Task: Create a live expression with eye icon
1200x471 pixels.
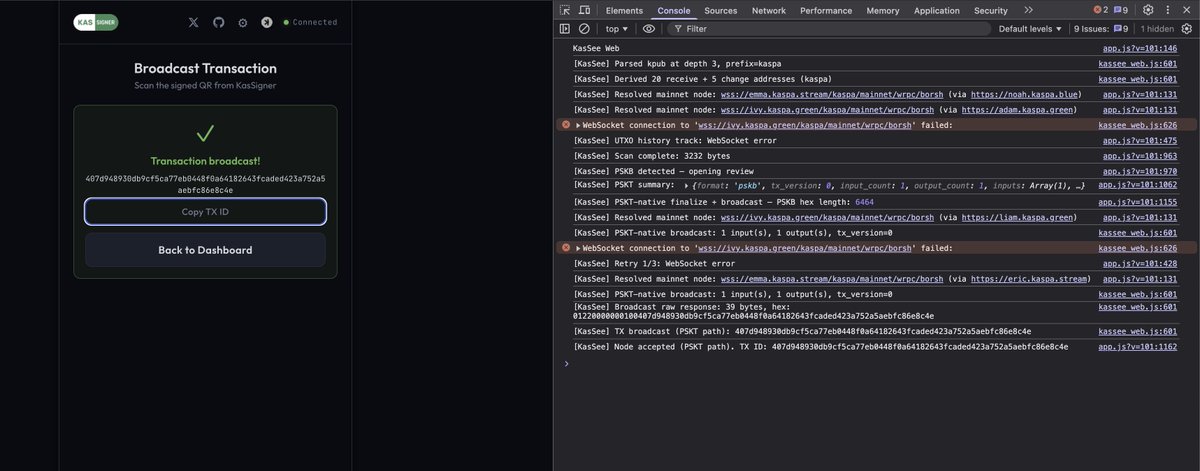Action: pos(649,29)
